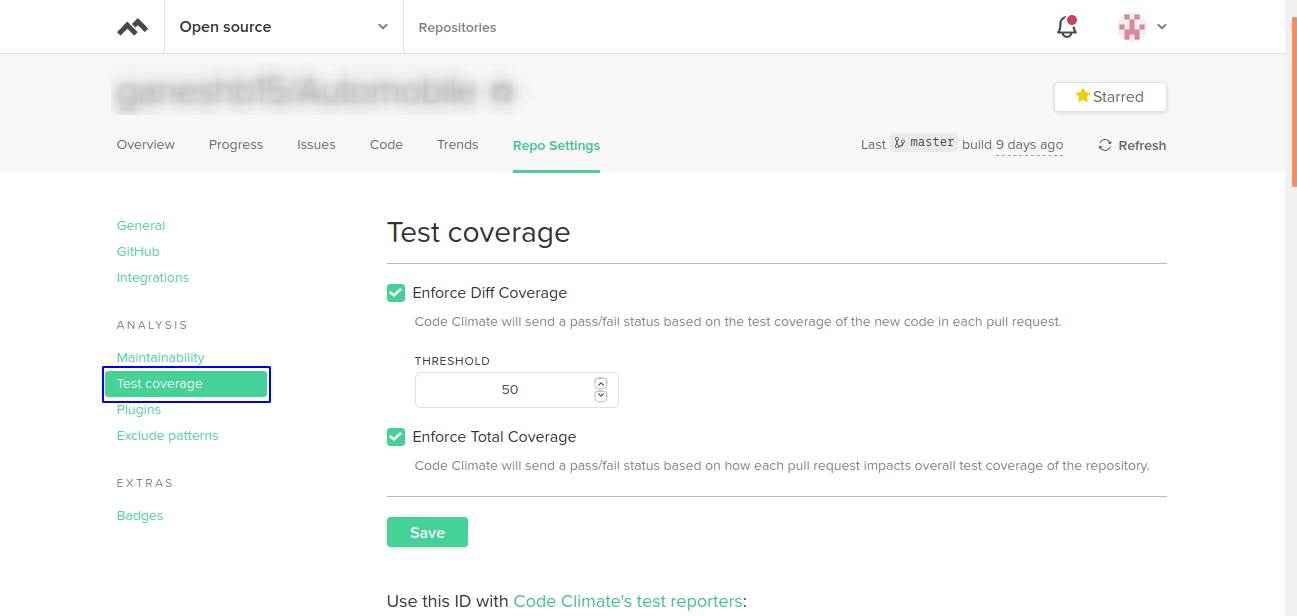This screenshot has width=1297, height=616.
Task: Open the user account menu chevron
Action: (x=1162, y=27)
